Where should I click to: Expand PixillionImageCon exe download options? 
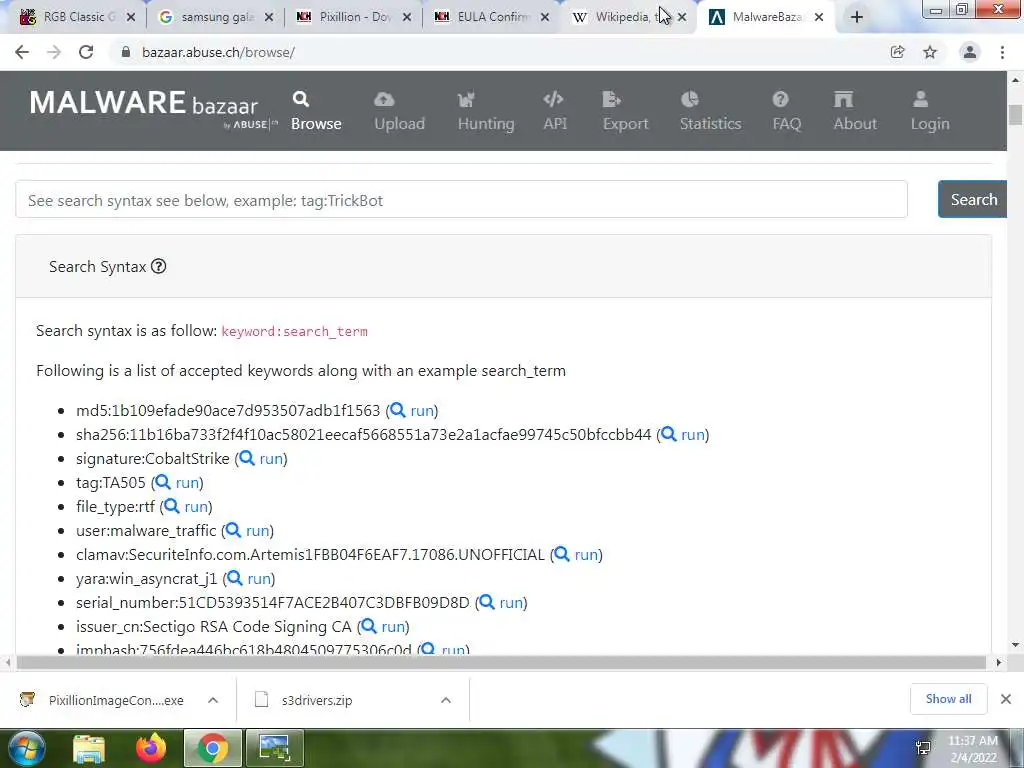213,700
